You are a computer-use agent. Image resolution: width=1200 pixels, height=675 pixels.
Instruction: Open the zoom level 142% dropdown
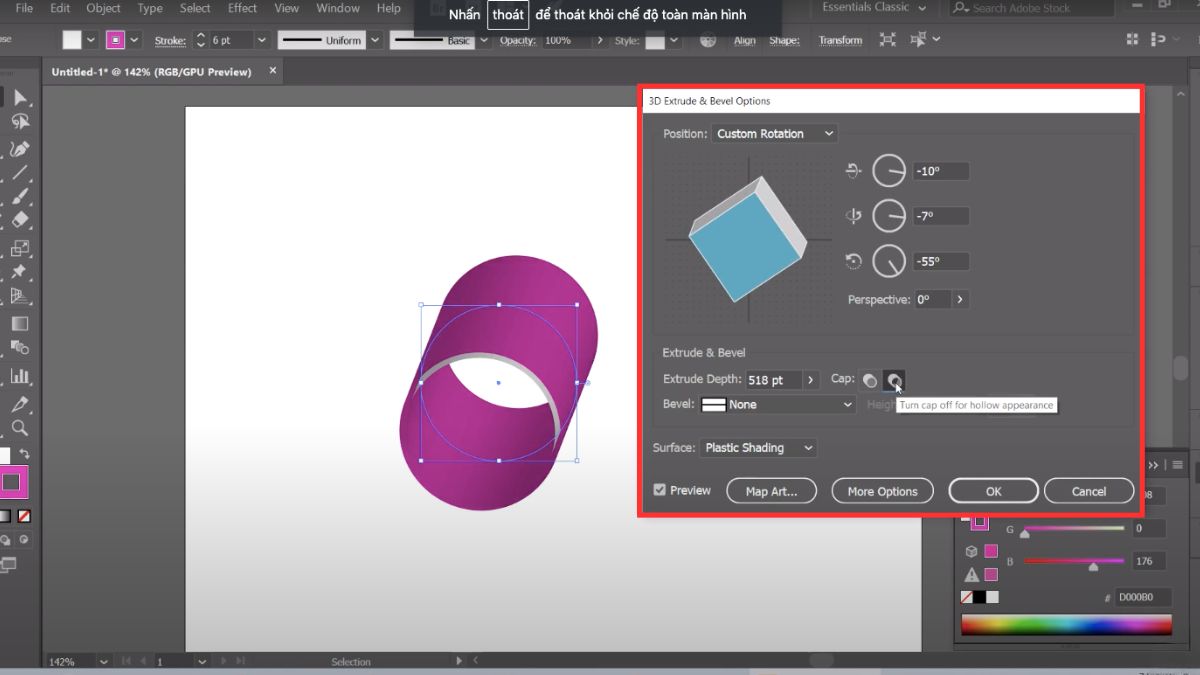coord(101,661)
